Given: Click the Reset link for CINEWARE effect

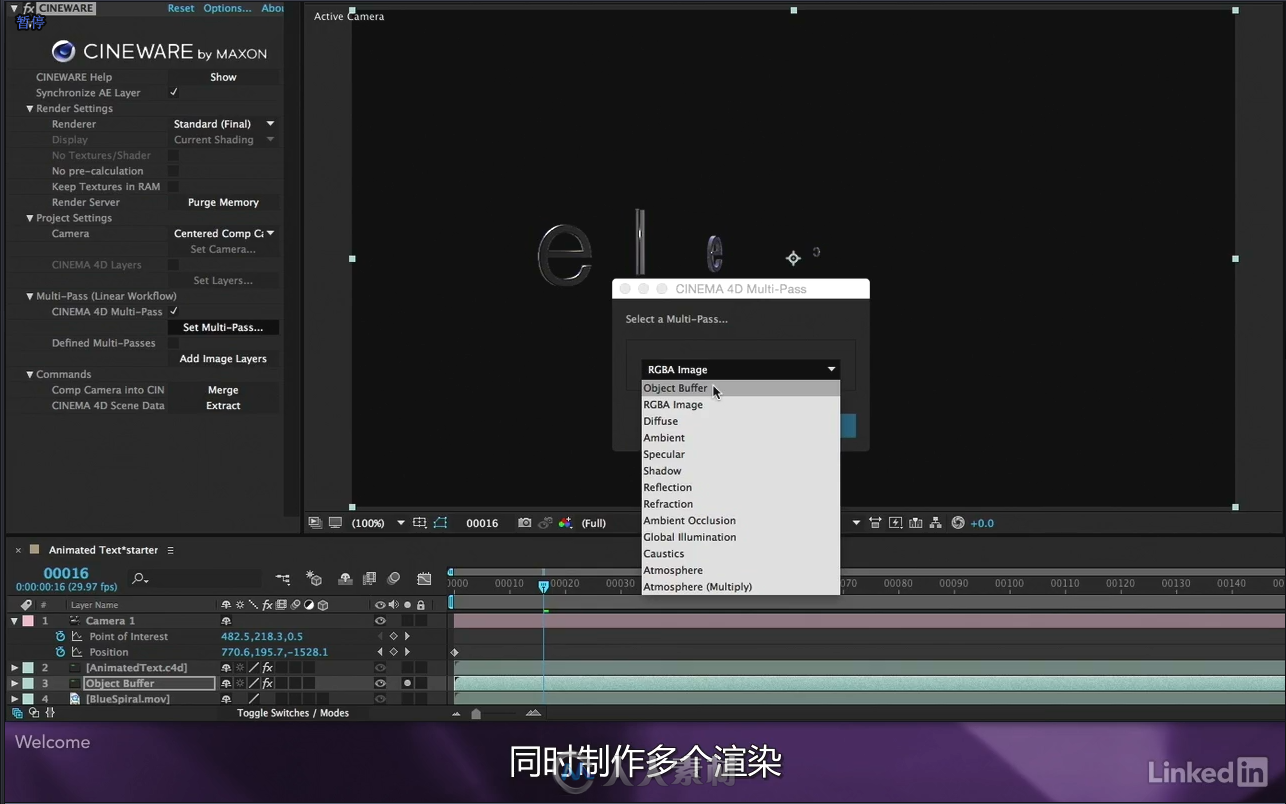Looking at the screenshot, I should coord(181,8).
